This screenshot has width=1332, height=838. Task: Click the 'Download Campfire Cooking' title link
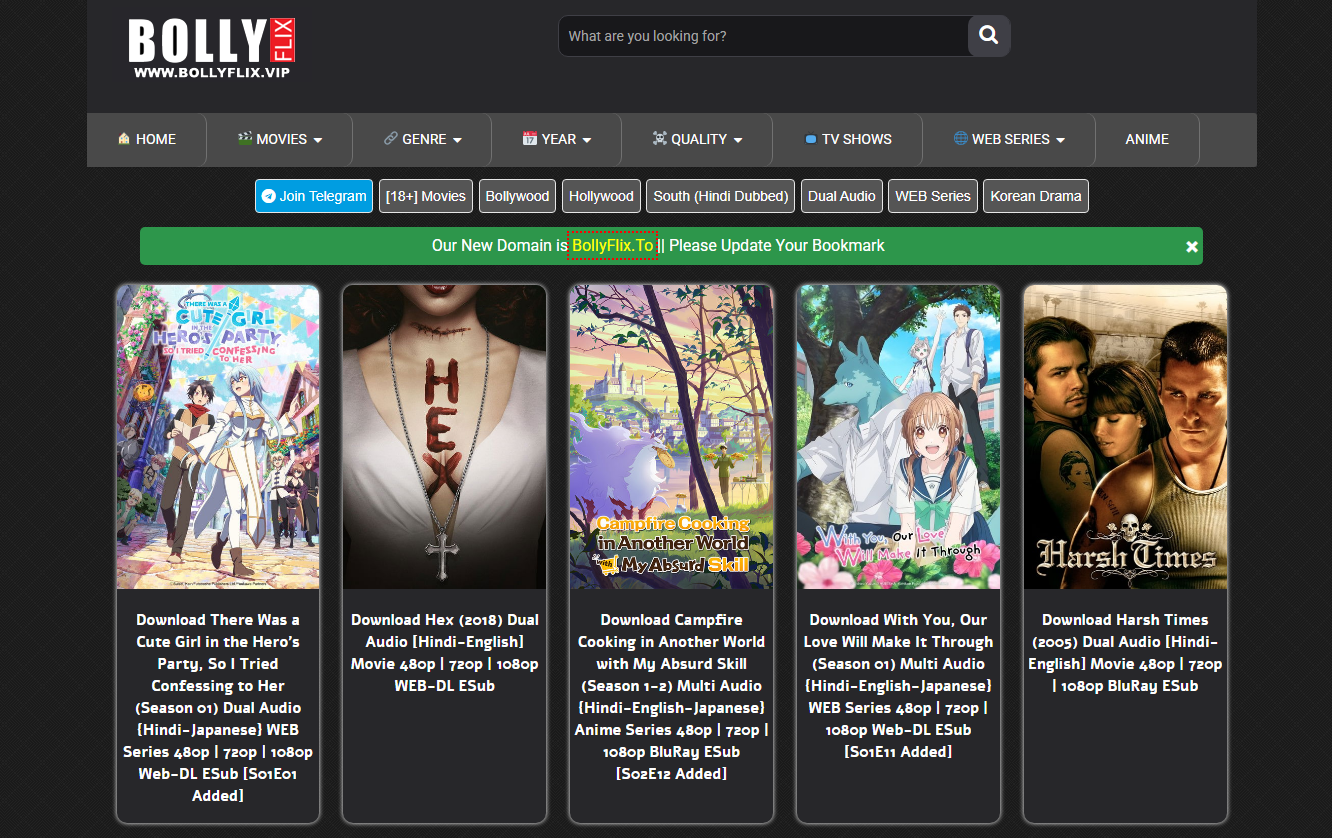pyautogui.click(x=672, y=697)
